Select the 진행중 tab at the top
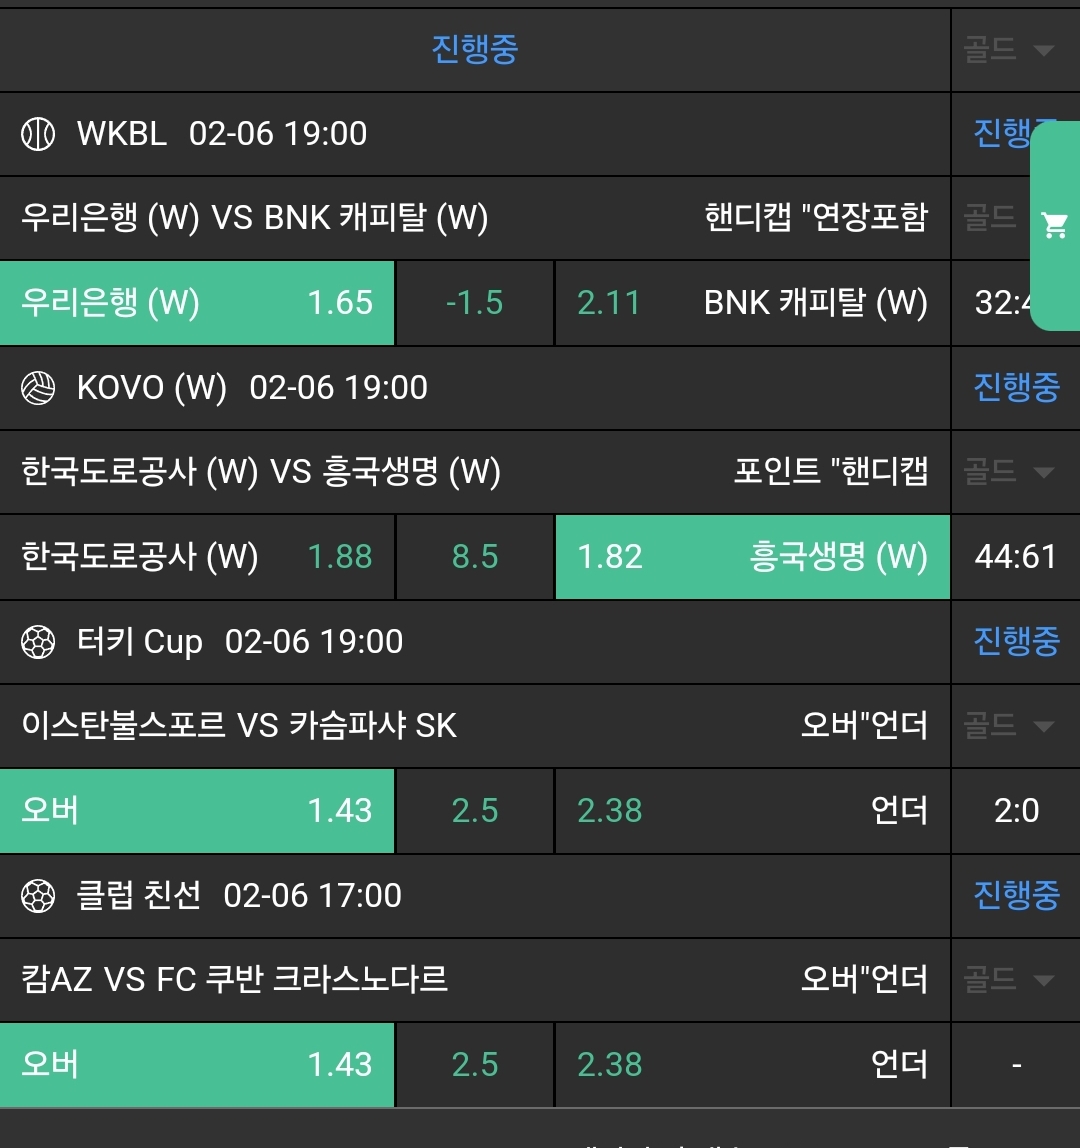The height and width of the screenshot is (1148, 1080). tap(475, 49)
